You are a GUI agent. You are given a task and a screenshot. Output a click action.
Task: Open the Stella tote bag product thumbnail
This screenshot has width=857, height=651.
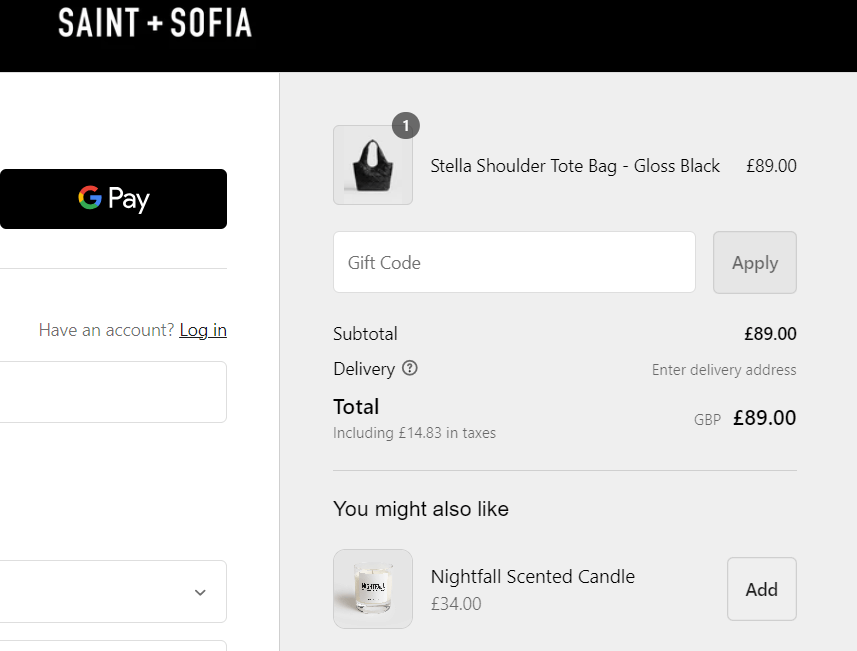click(372, 165)
